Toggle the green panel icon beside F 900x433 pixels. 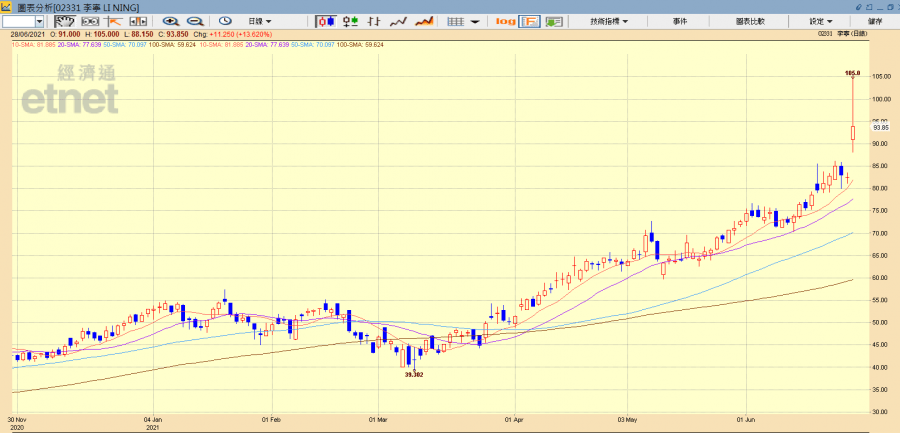point(553,21)
